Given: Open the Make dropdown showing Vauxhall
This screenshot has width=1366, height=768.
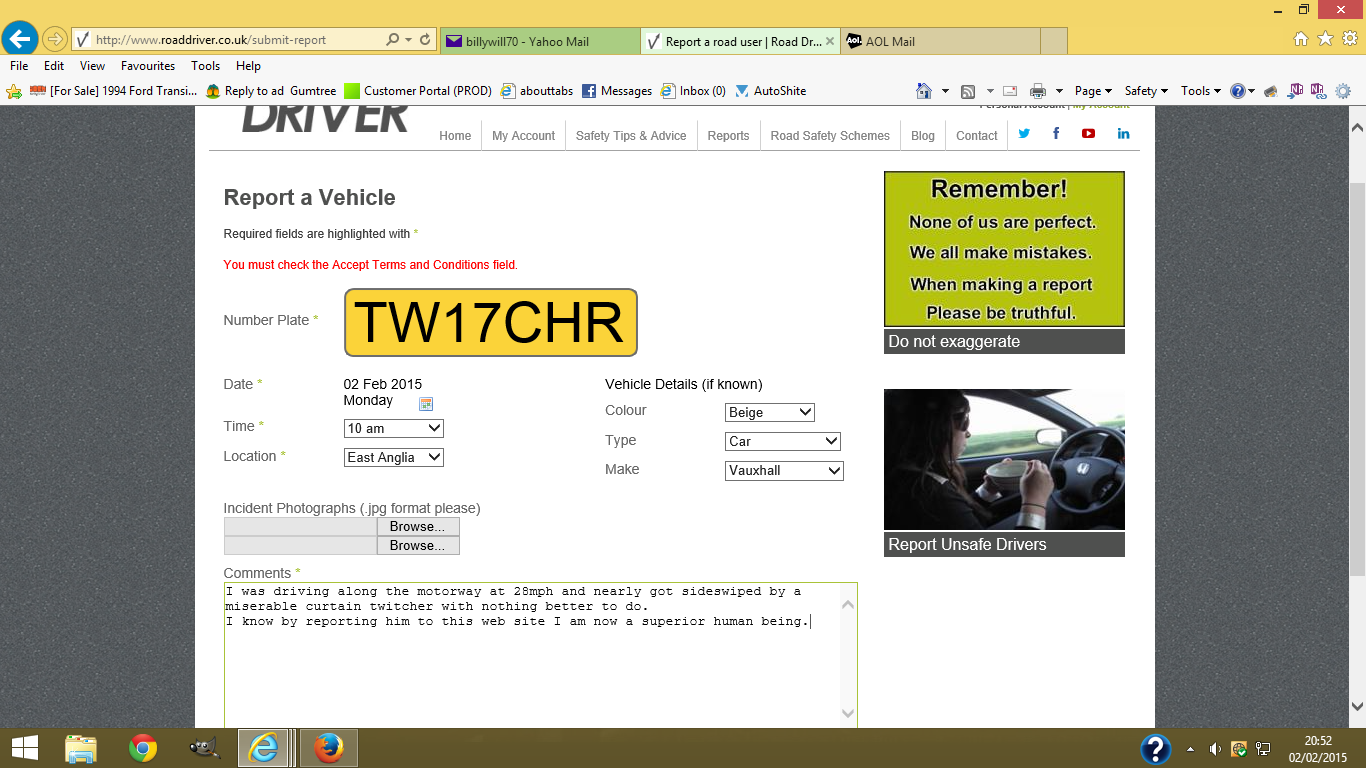Looking at the screenshot, I should 785,470.
